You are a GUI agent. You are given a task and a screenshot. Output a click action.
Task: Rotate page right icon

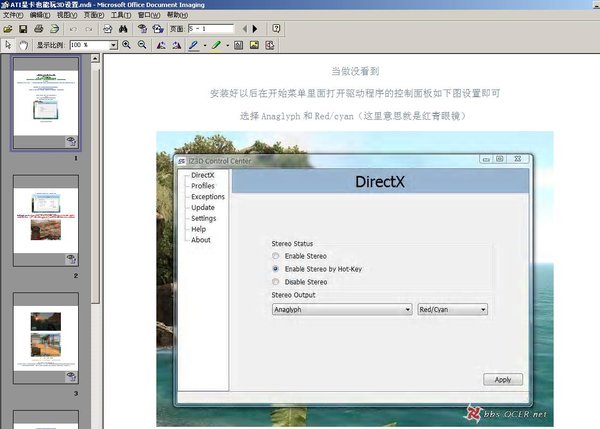[x=176, y=45]
